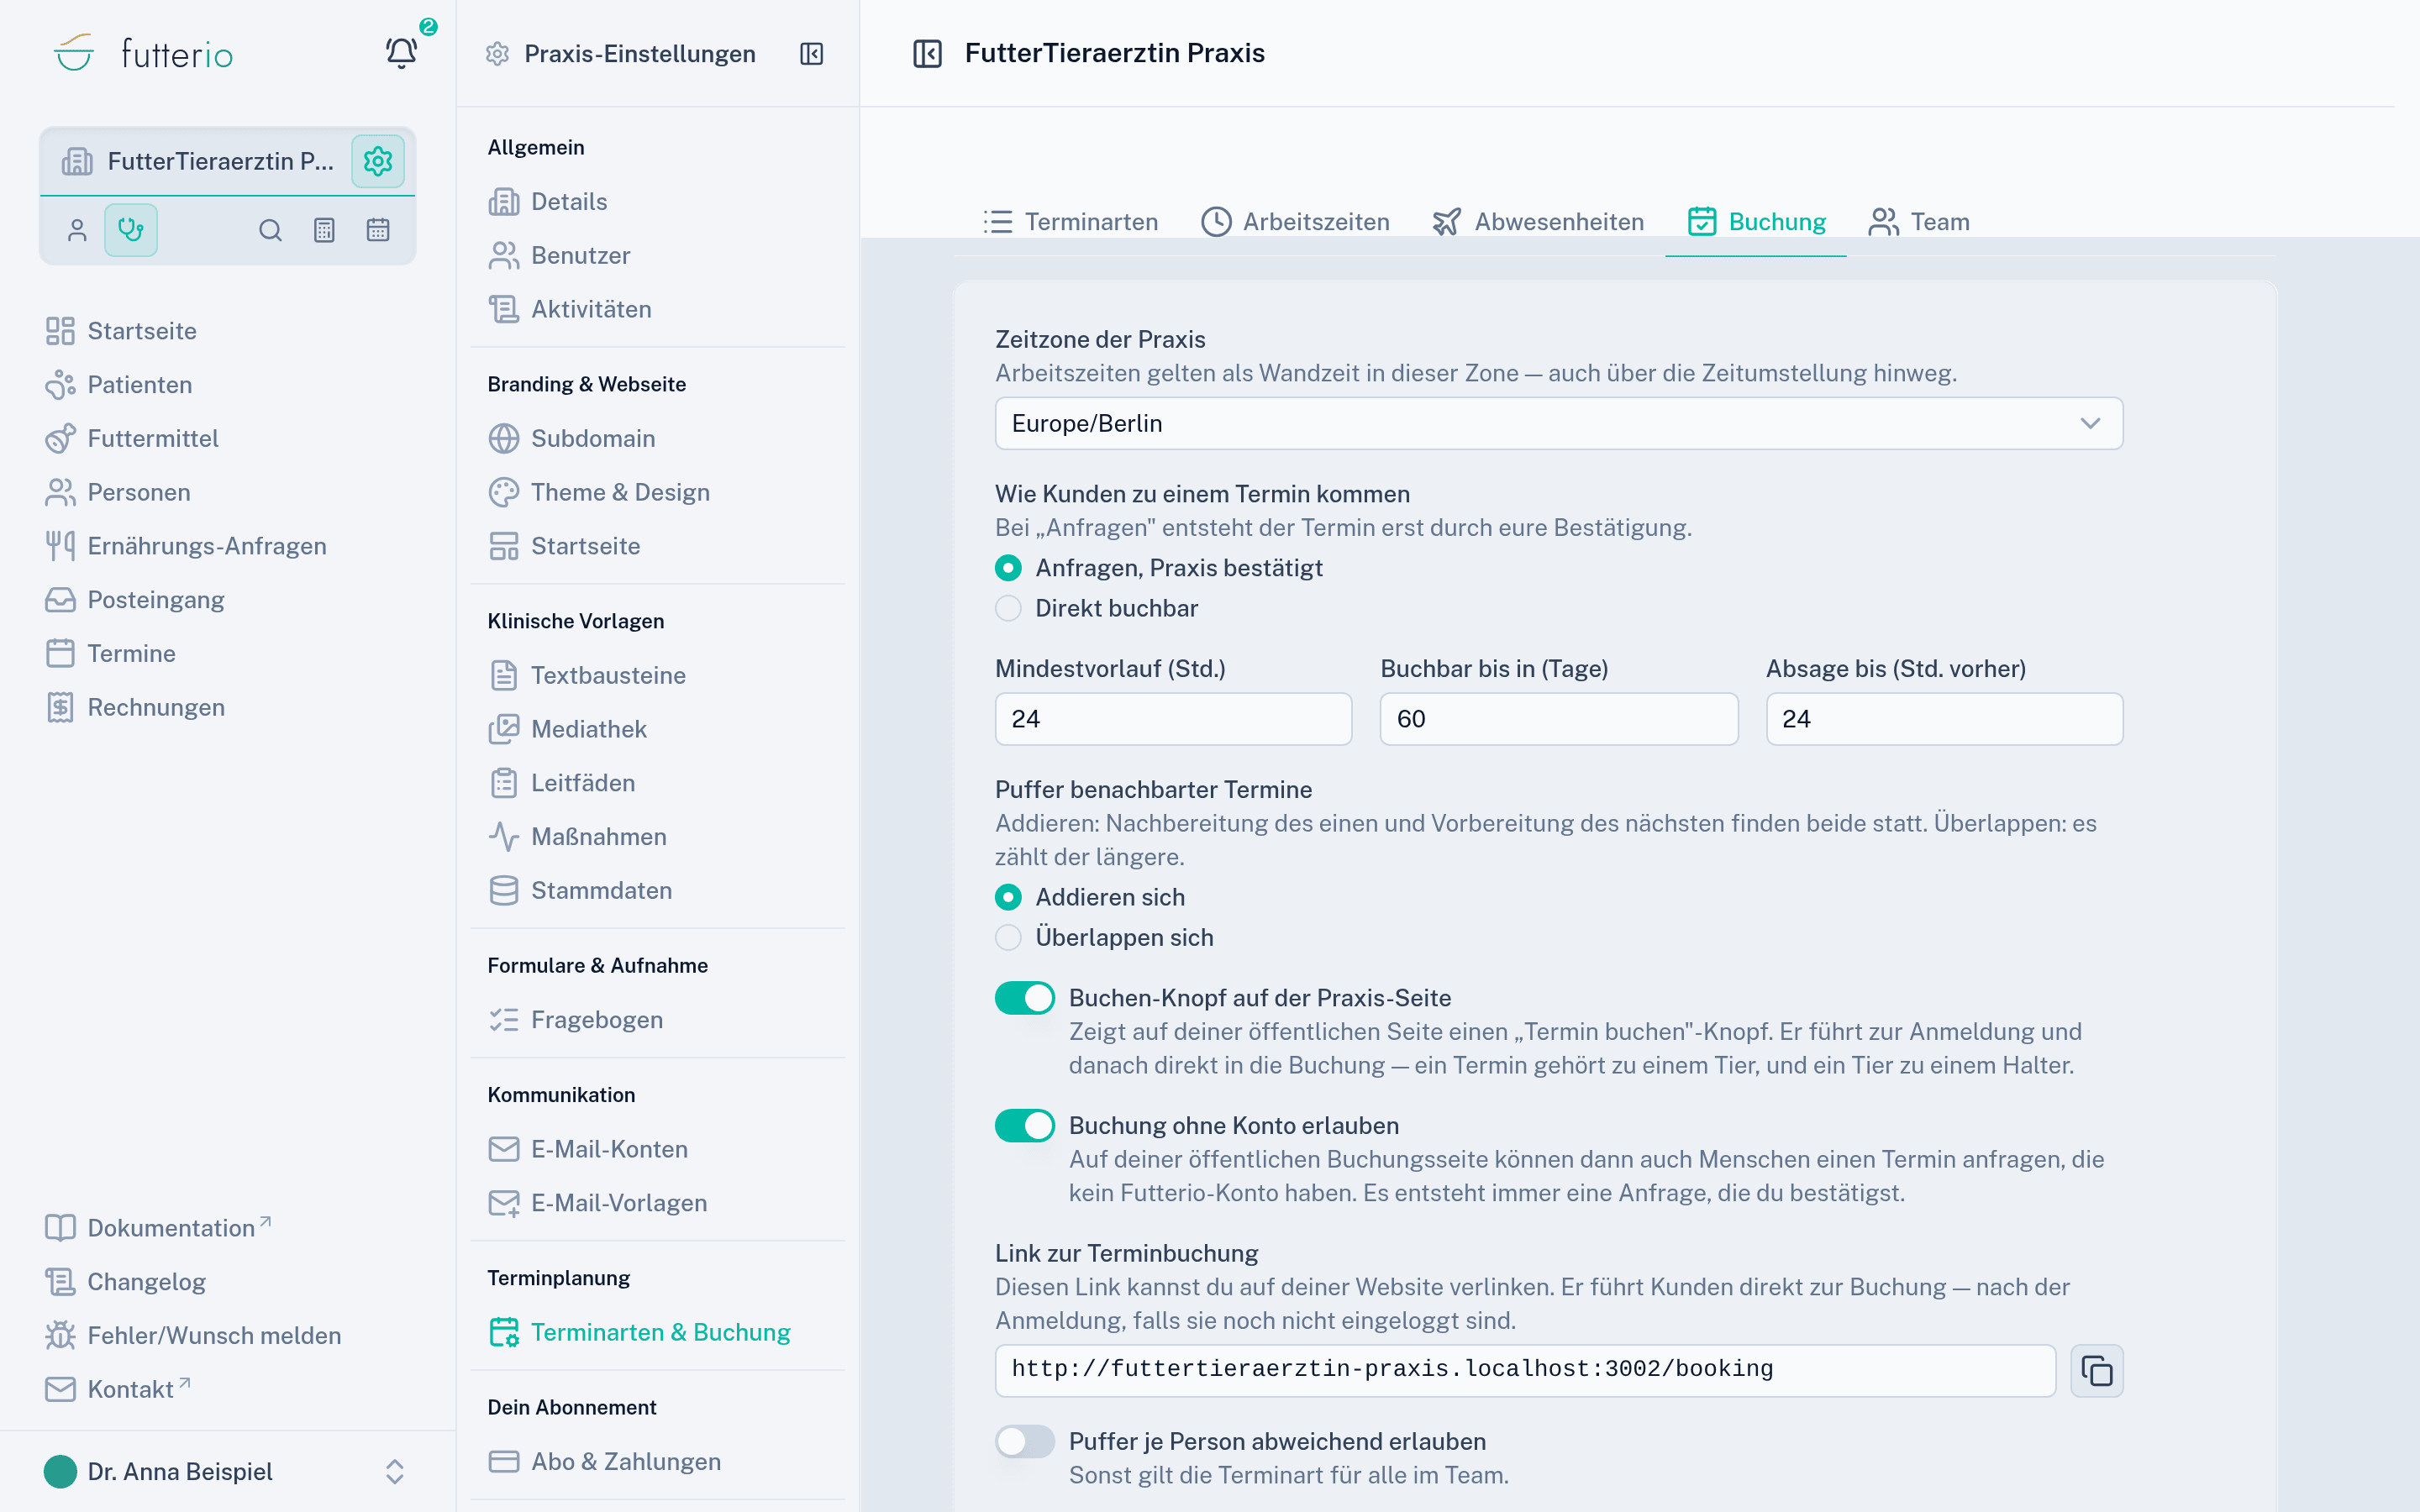Choose Addieren sich buffer option
Screen dimensions: 2420x1512
(1090, 897)
